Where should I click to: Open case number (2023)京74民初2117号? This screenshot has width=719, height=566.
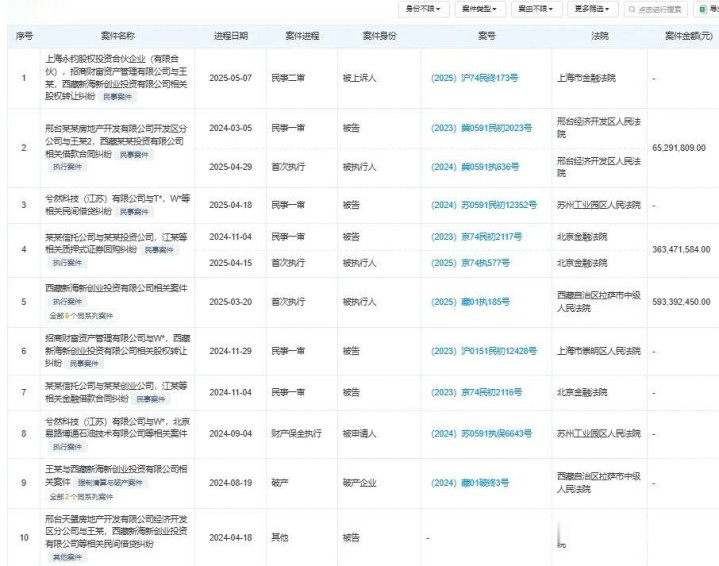(x=476, y=237)
